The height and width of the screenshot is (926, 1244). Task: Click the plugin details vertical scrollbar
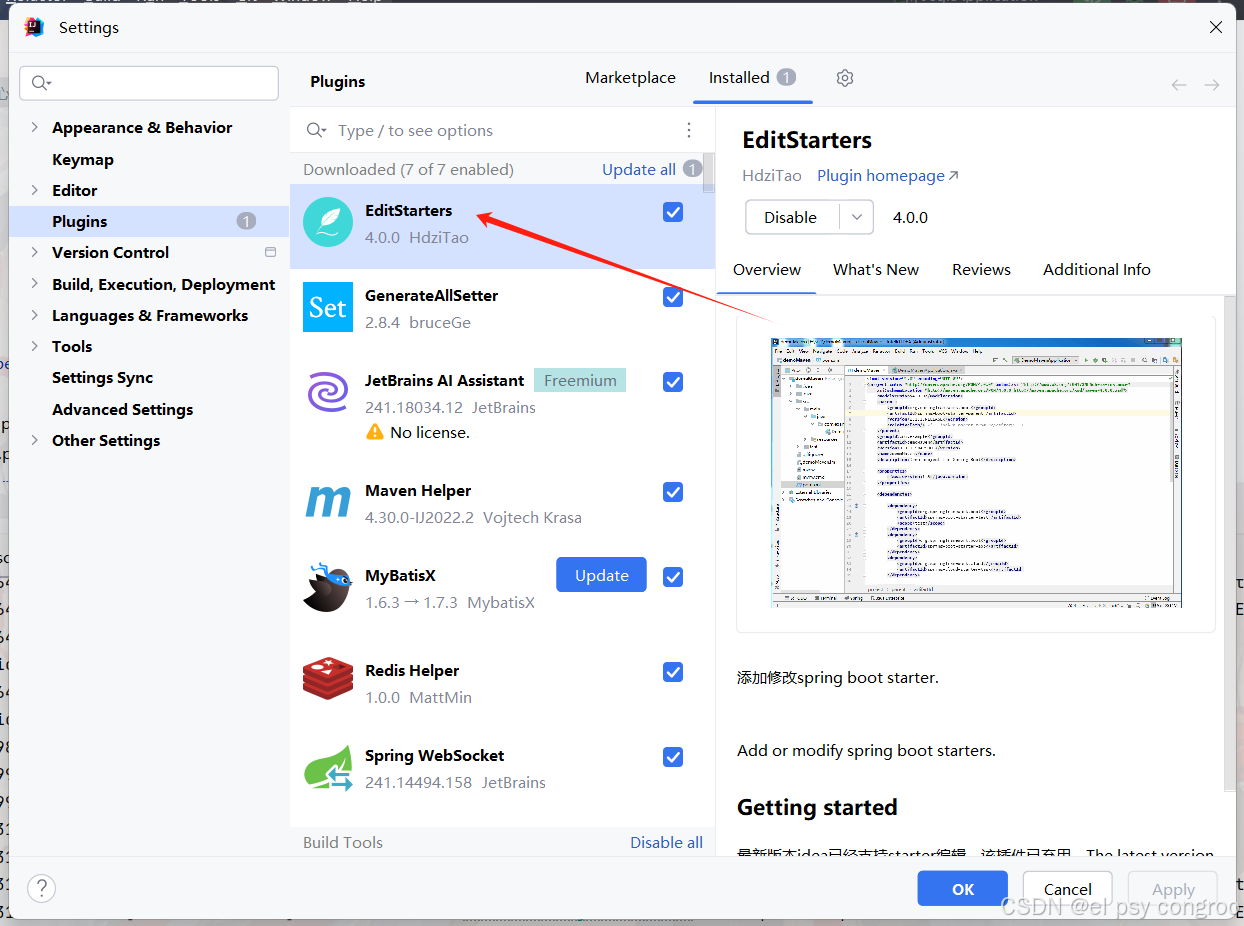coord(1230,543)
